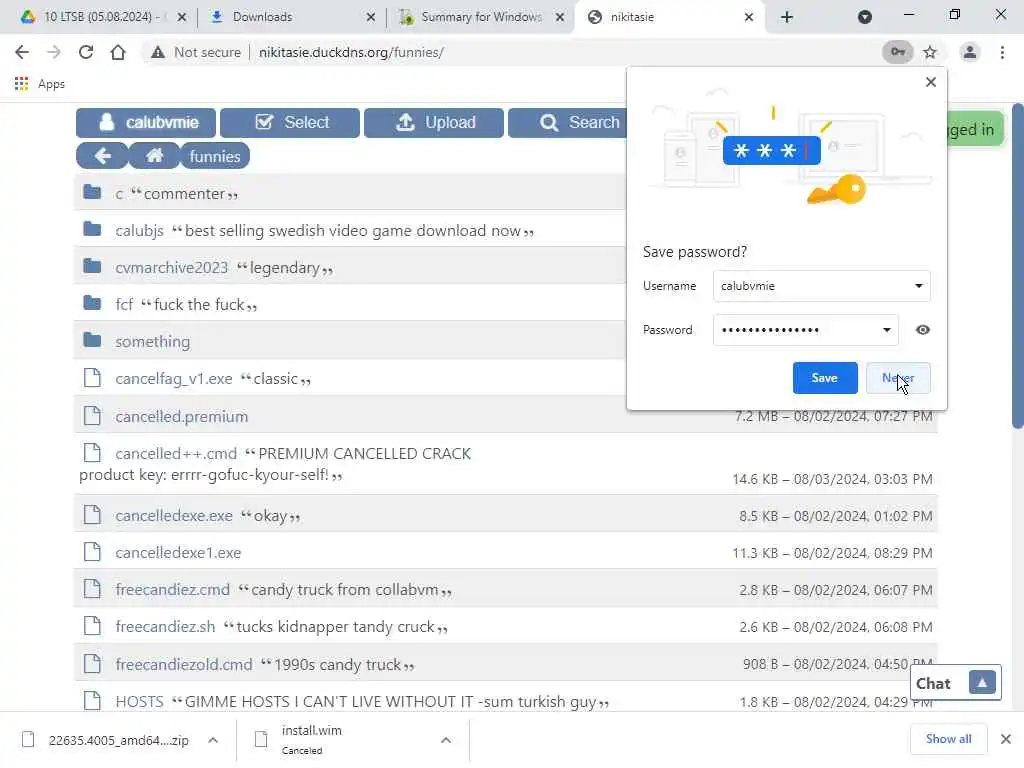Click the Password input field
The image size is (1024, 768).
(805, 330)
